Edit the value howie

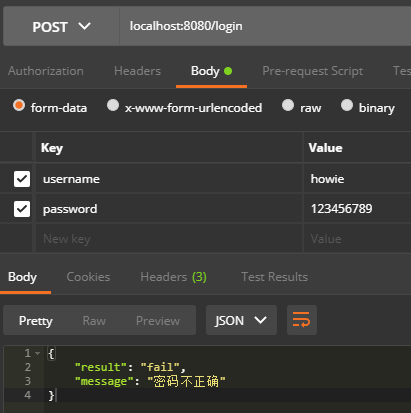tap(357, 179)
